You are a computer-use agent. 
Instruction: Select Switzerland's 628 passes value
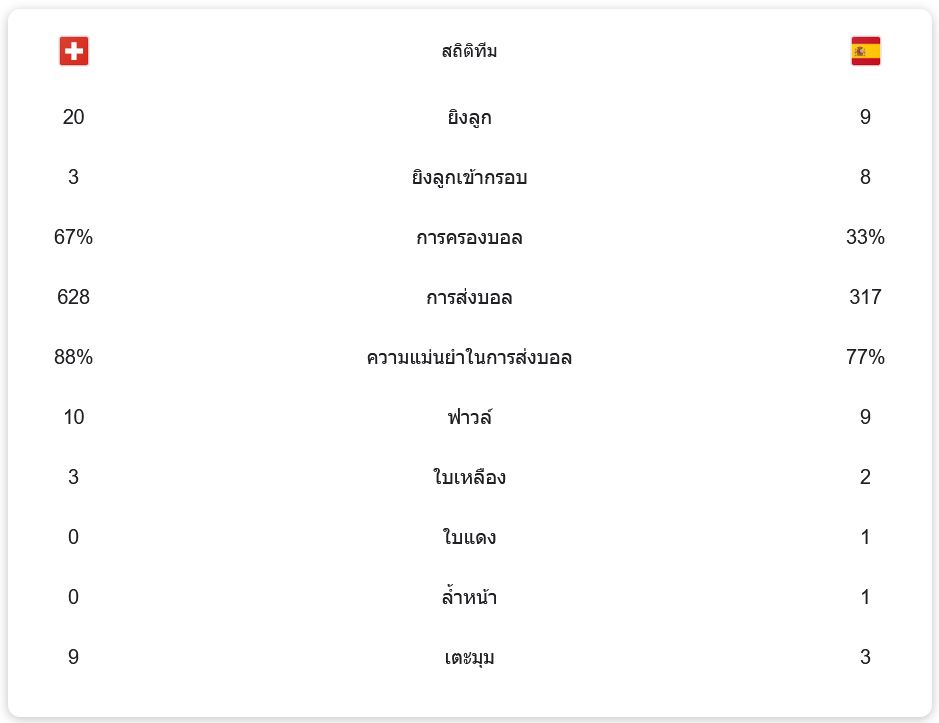[x=74, y=298]
